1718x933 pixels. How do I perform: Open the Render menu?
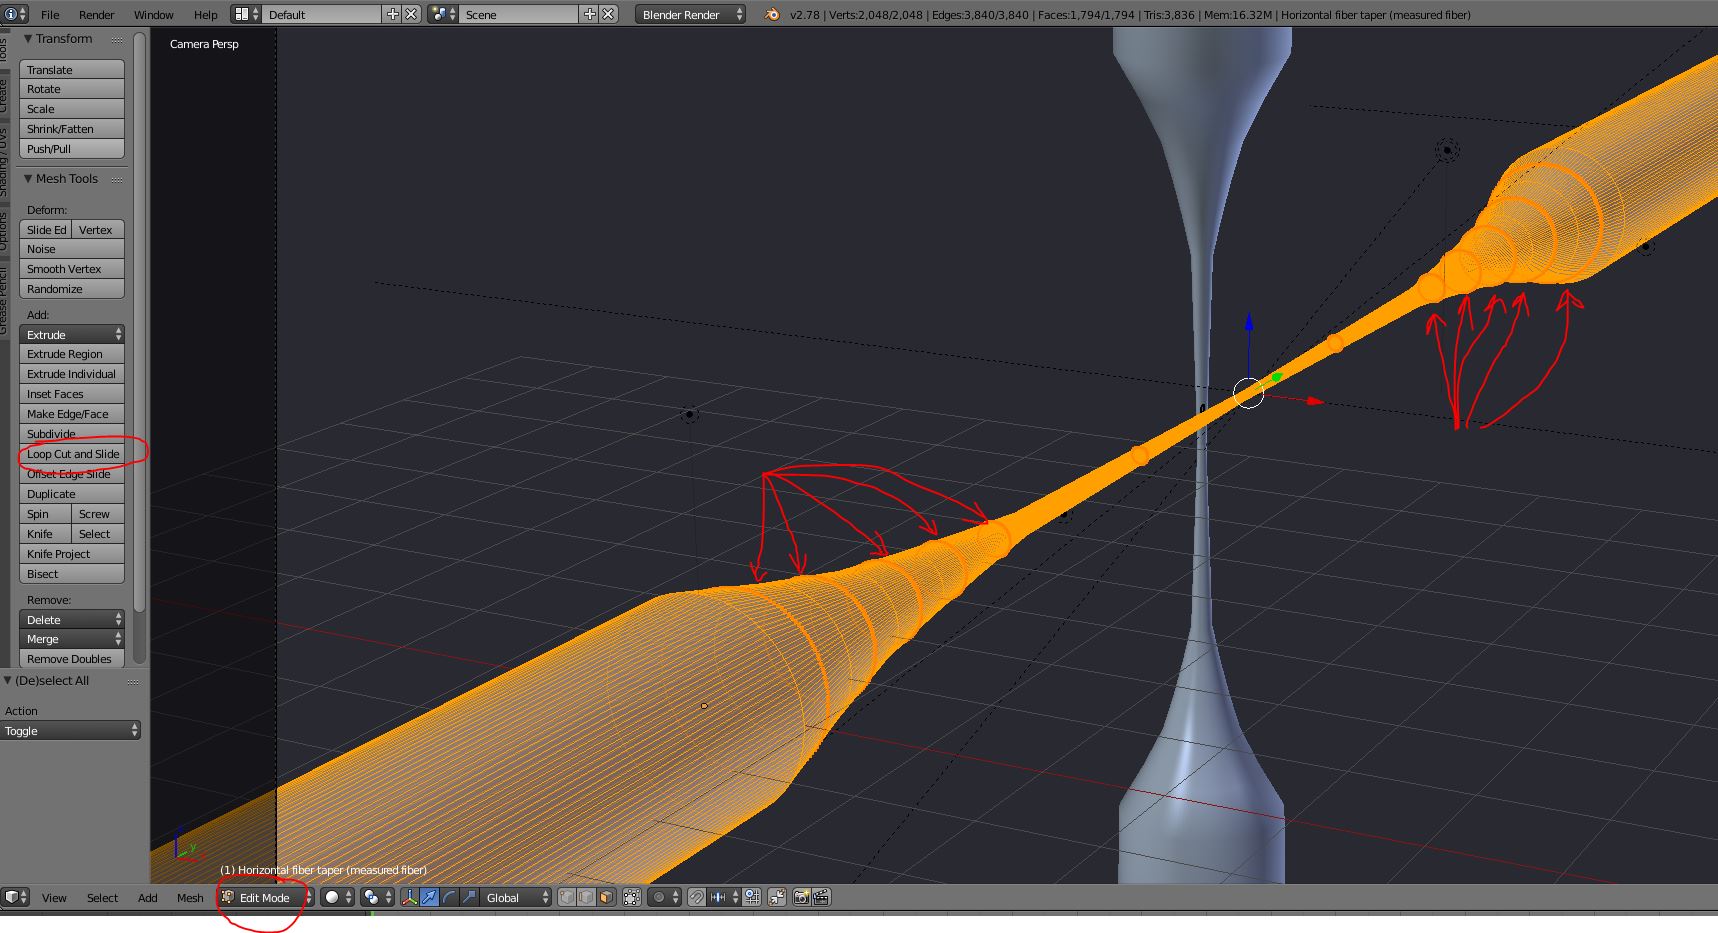pyautogui.click(x=97, y=15)
